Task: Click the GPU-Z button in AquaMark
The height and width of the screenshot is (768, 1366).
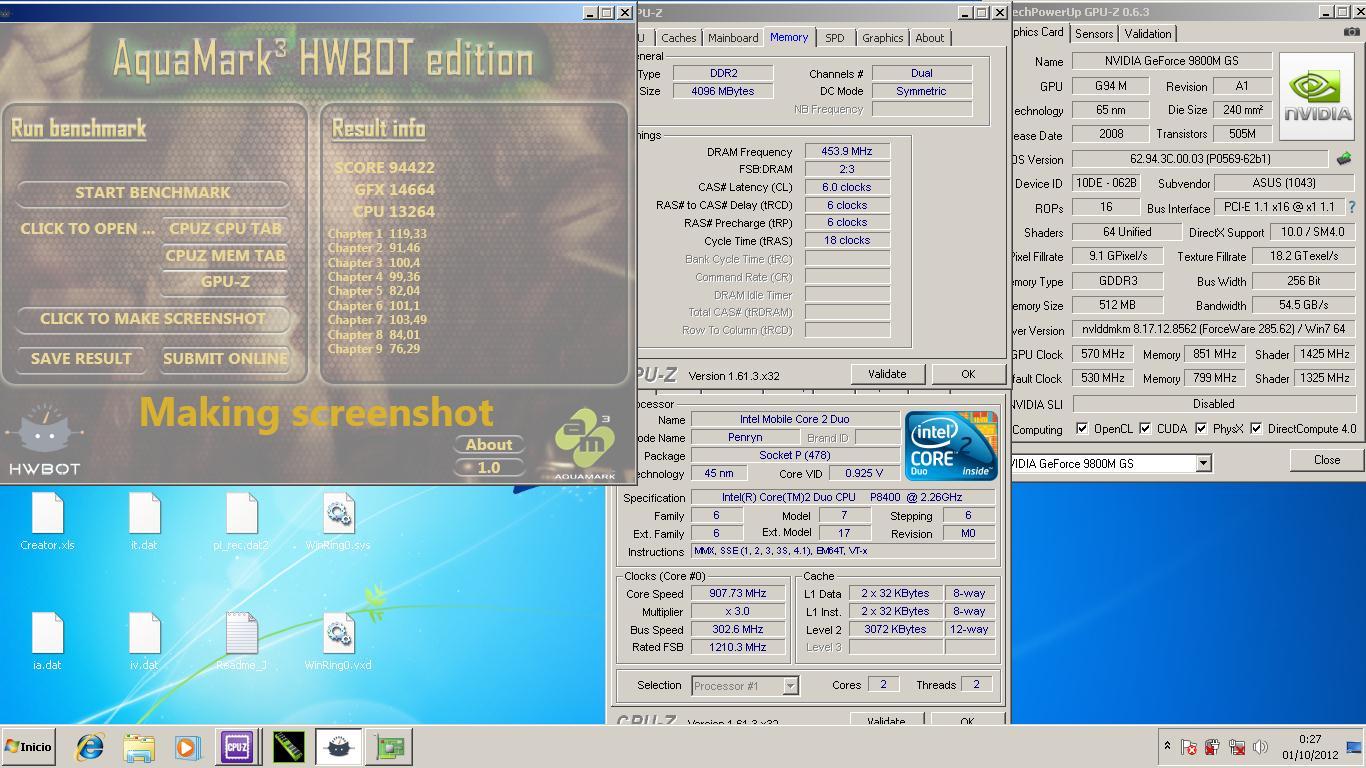Action: 225,281
